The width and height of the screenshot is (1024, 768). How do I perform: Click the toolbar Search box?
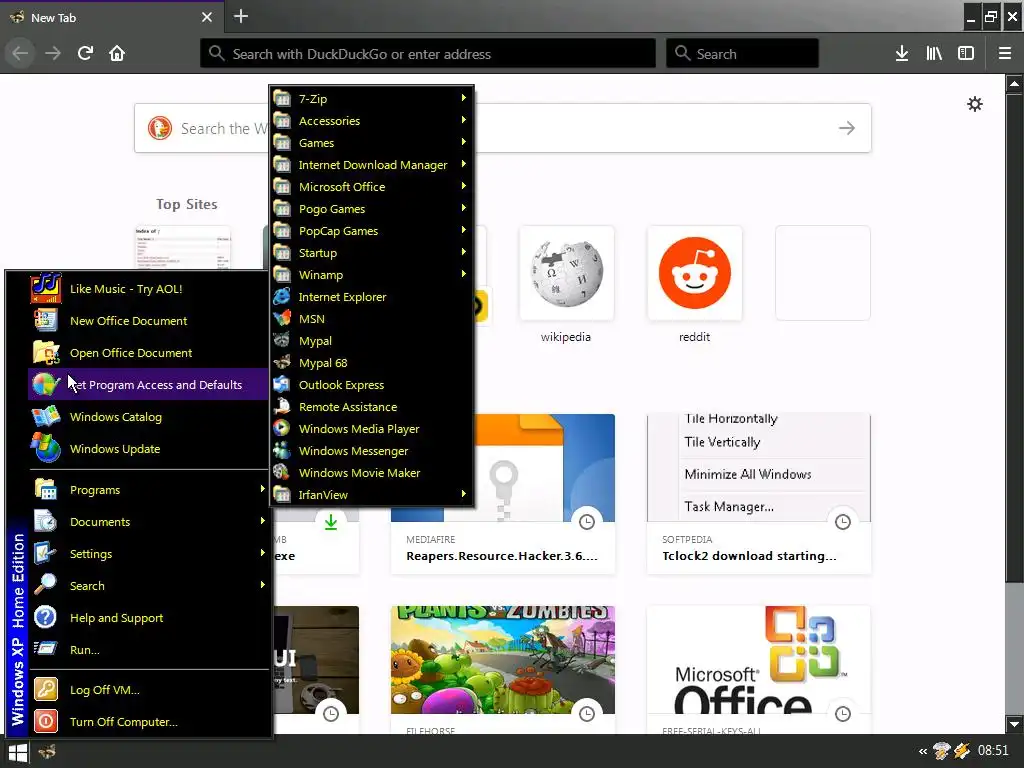click(x=742, y=54)
